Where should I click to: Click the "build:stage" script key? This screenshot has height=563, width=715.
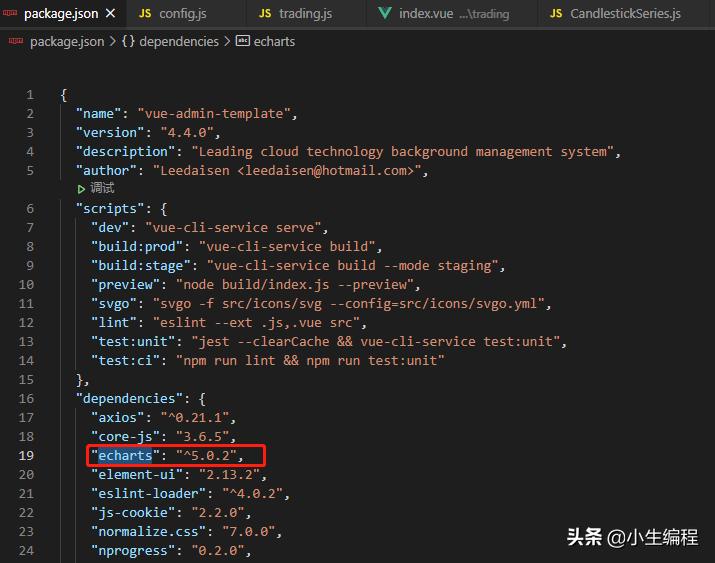click(140, 266)
